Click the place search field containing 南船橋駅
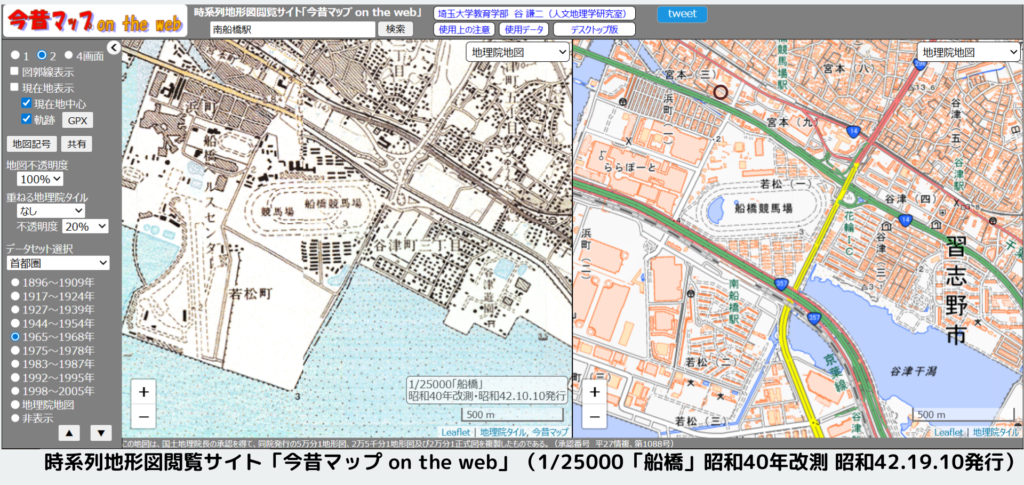 [x=292, y=30]
